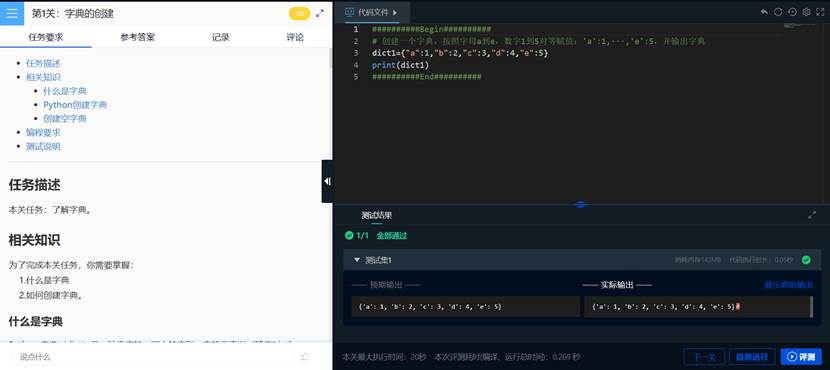830x370 pixels.
Task: Jump to the 测试说明 link
Action: tap(43, 146)
